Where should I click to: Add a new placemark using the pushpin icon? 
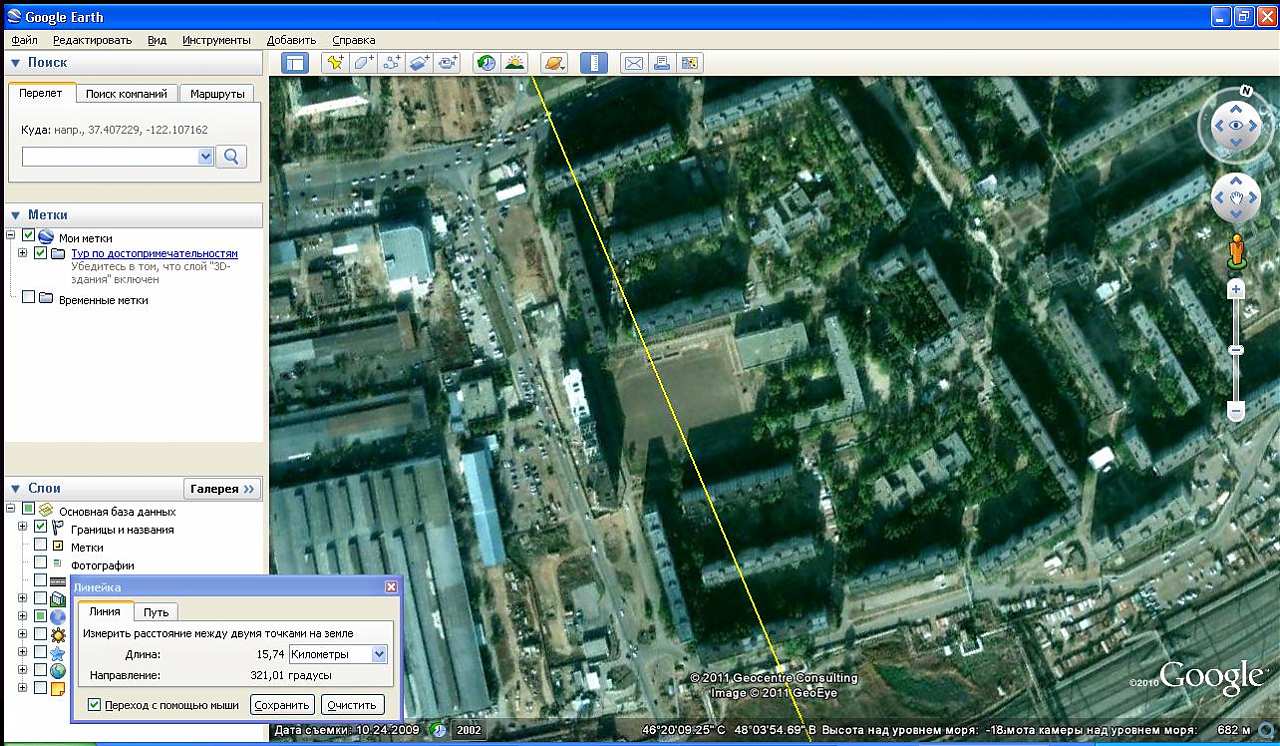tap(335, 63)
